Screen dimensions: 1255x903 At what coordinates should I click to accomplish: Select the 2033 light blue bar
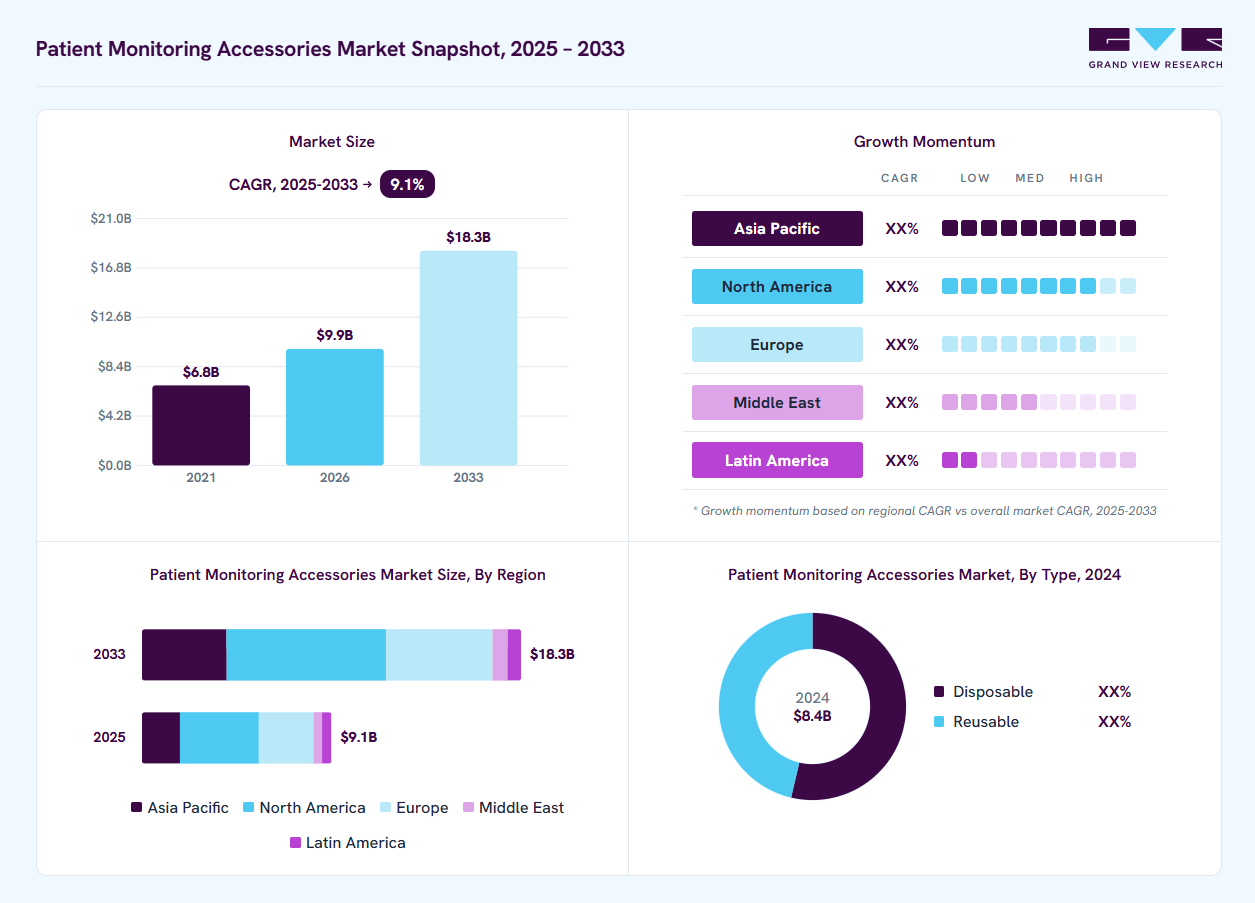pyautogui.click(x=468, y=358)
